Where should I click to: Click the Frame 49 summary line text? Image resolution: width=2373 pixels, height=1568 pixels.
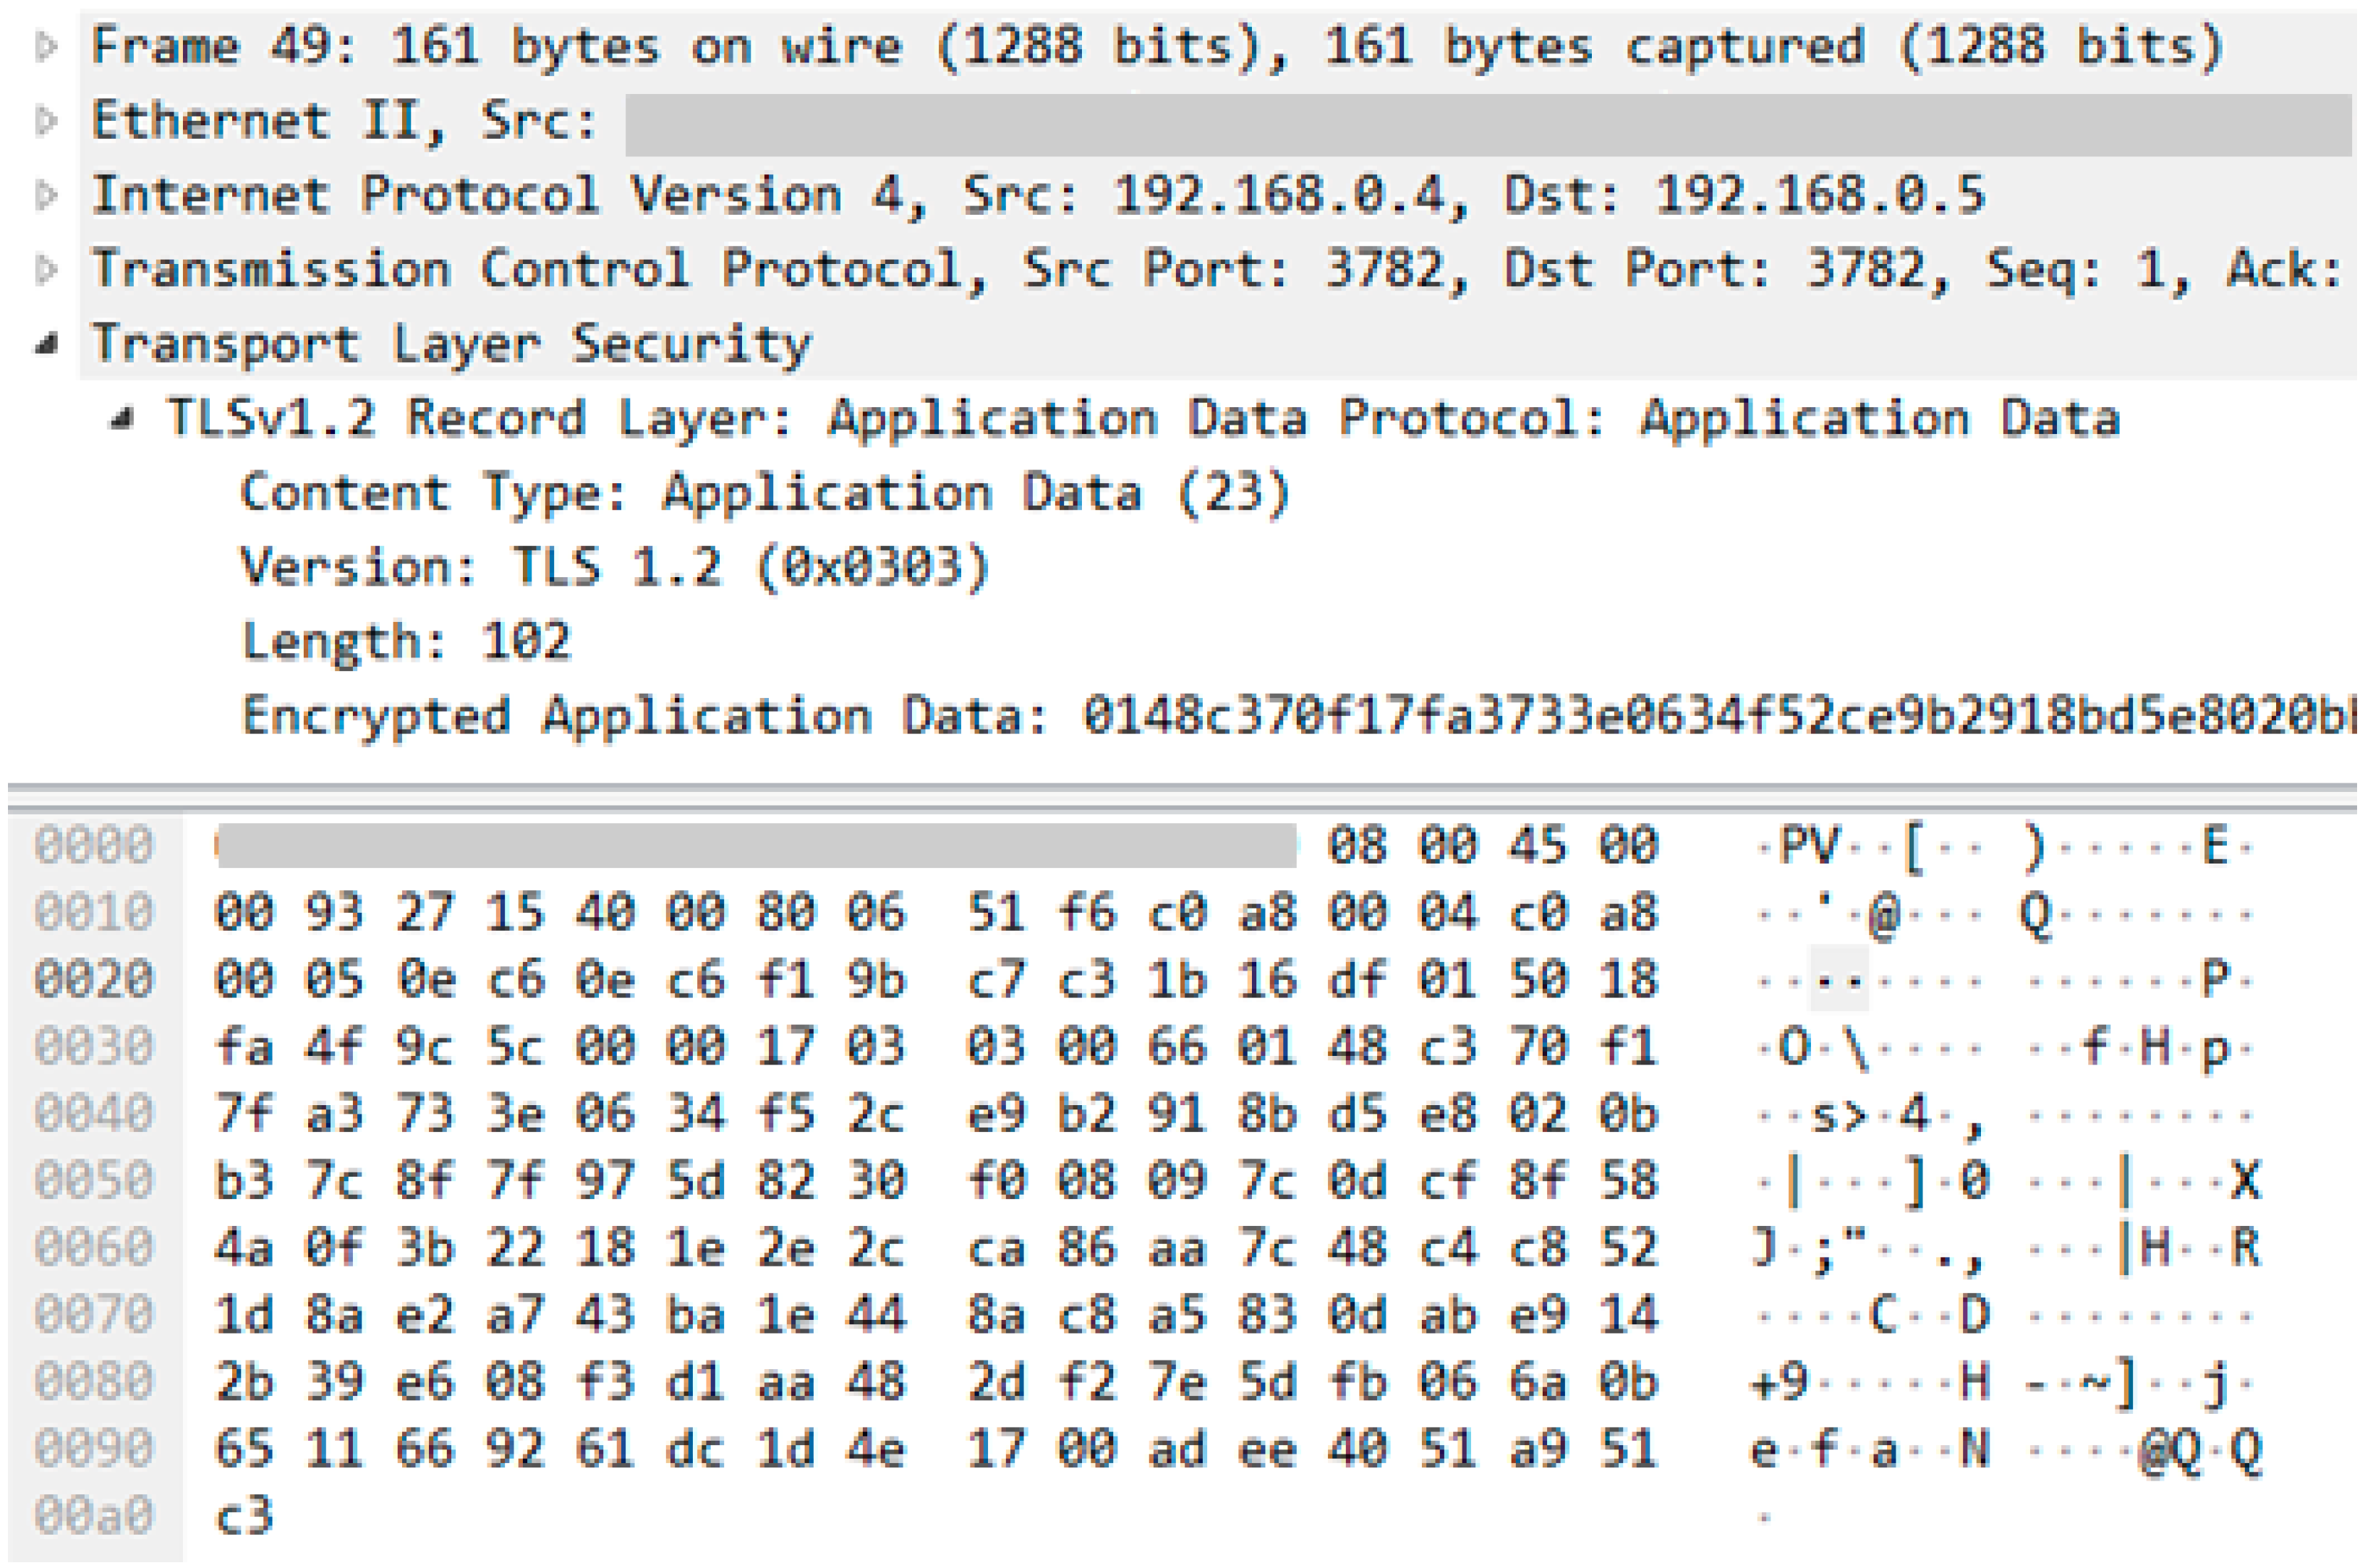[x=1157, y=46]
